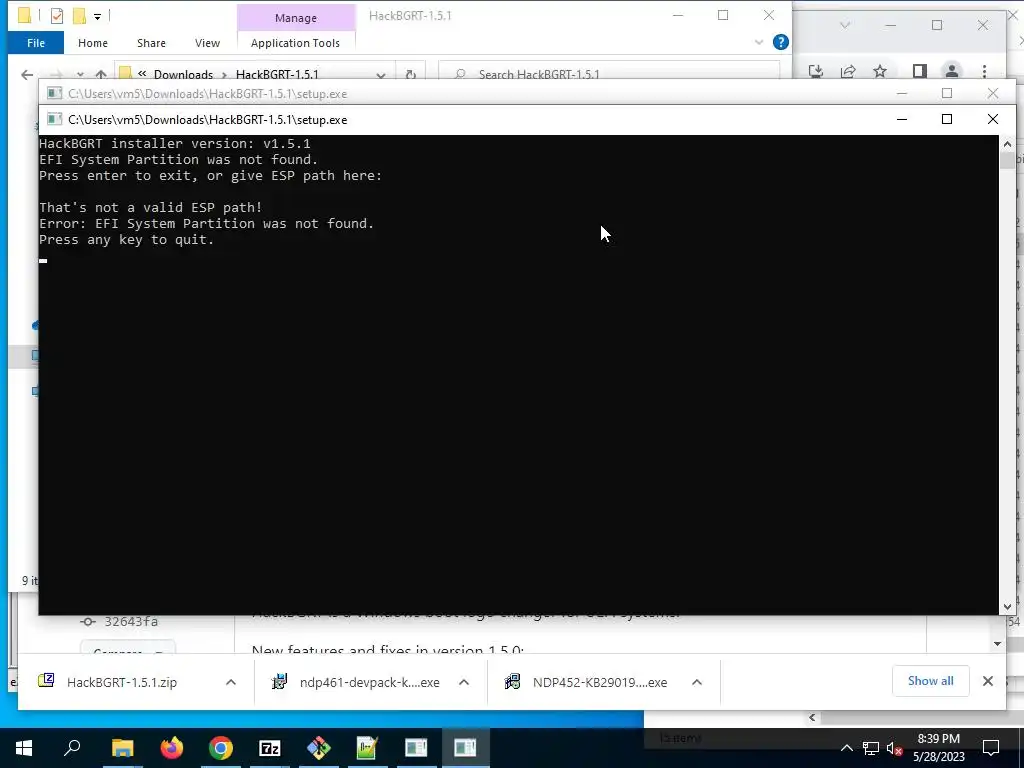This screenshot has height=768, width=1024.
Task: Open Chrome's three-dot menu
Action: [984, 71]
